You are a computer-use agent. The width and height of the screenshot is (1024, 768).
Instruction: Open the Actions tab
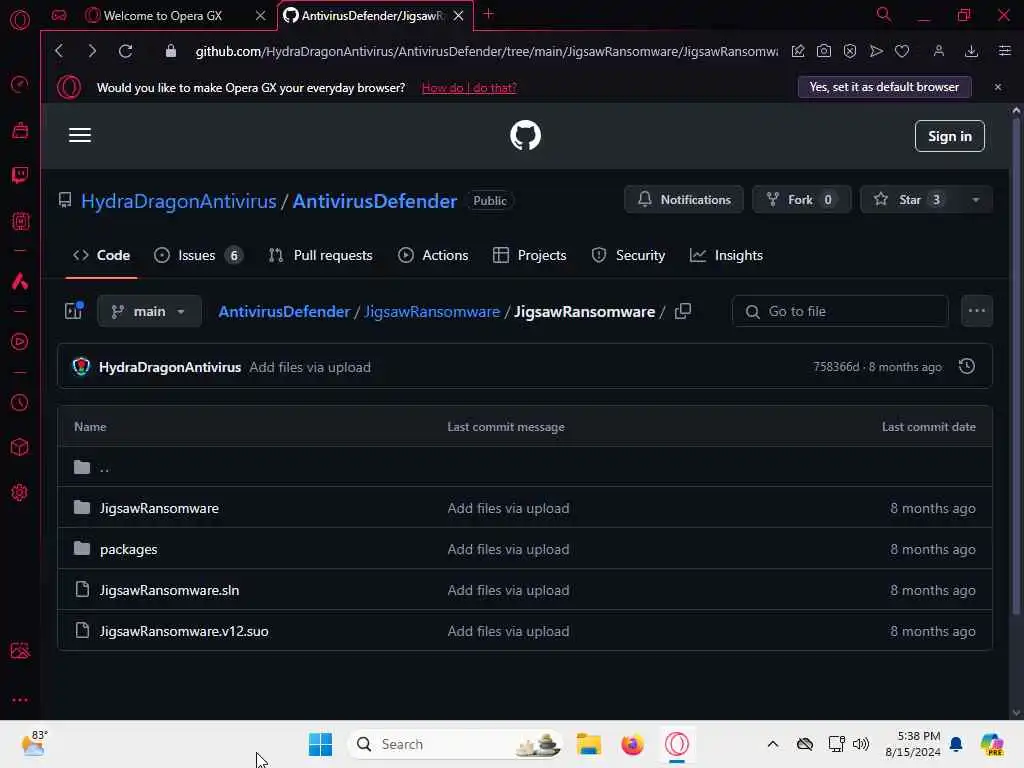point(433,255)
